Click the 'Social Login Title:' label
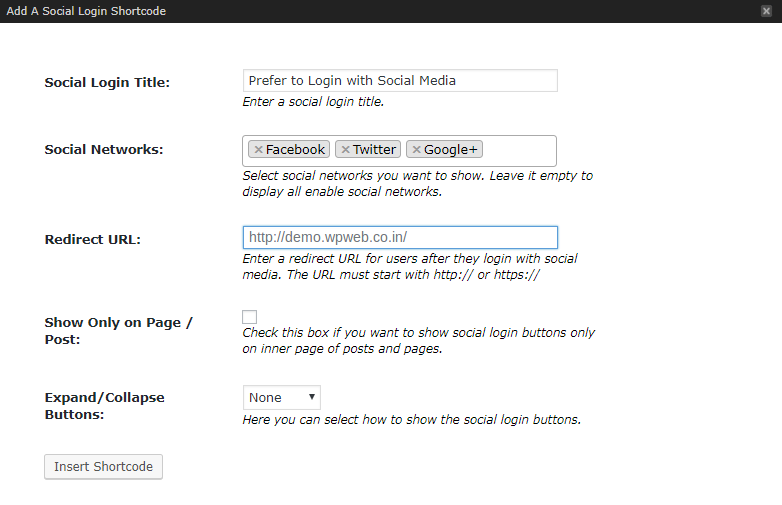 (x=107, y=82)
